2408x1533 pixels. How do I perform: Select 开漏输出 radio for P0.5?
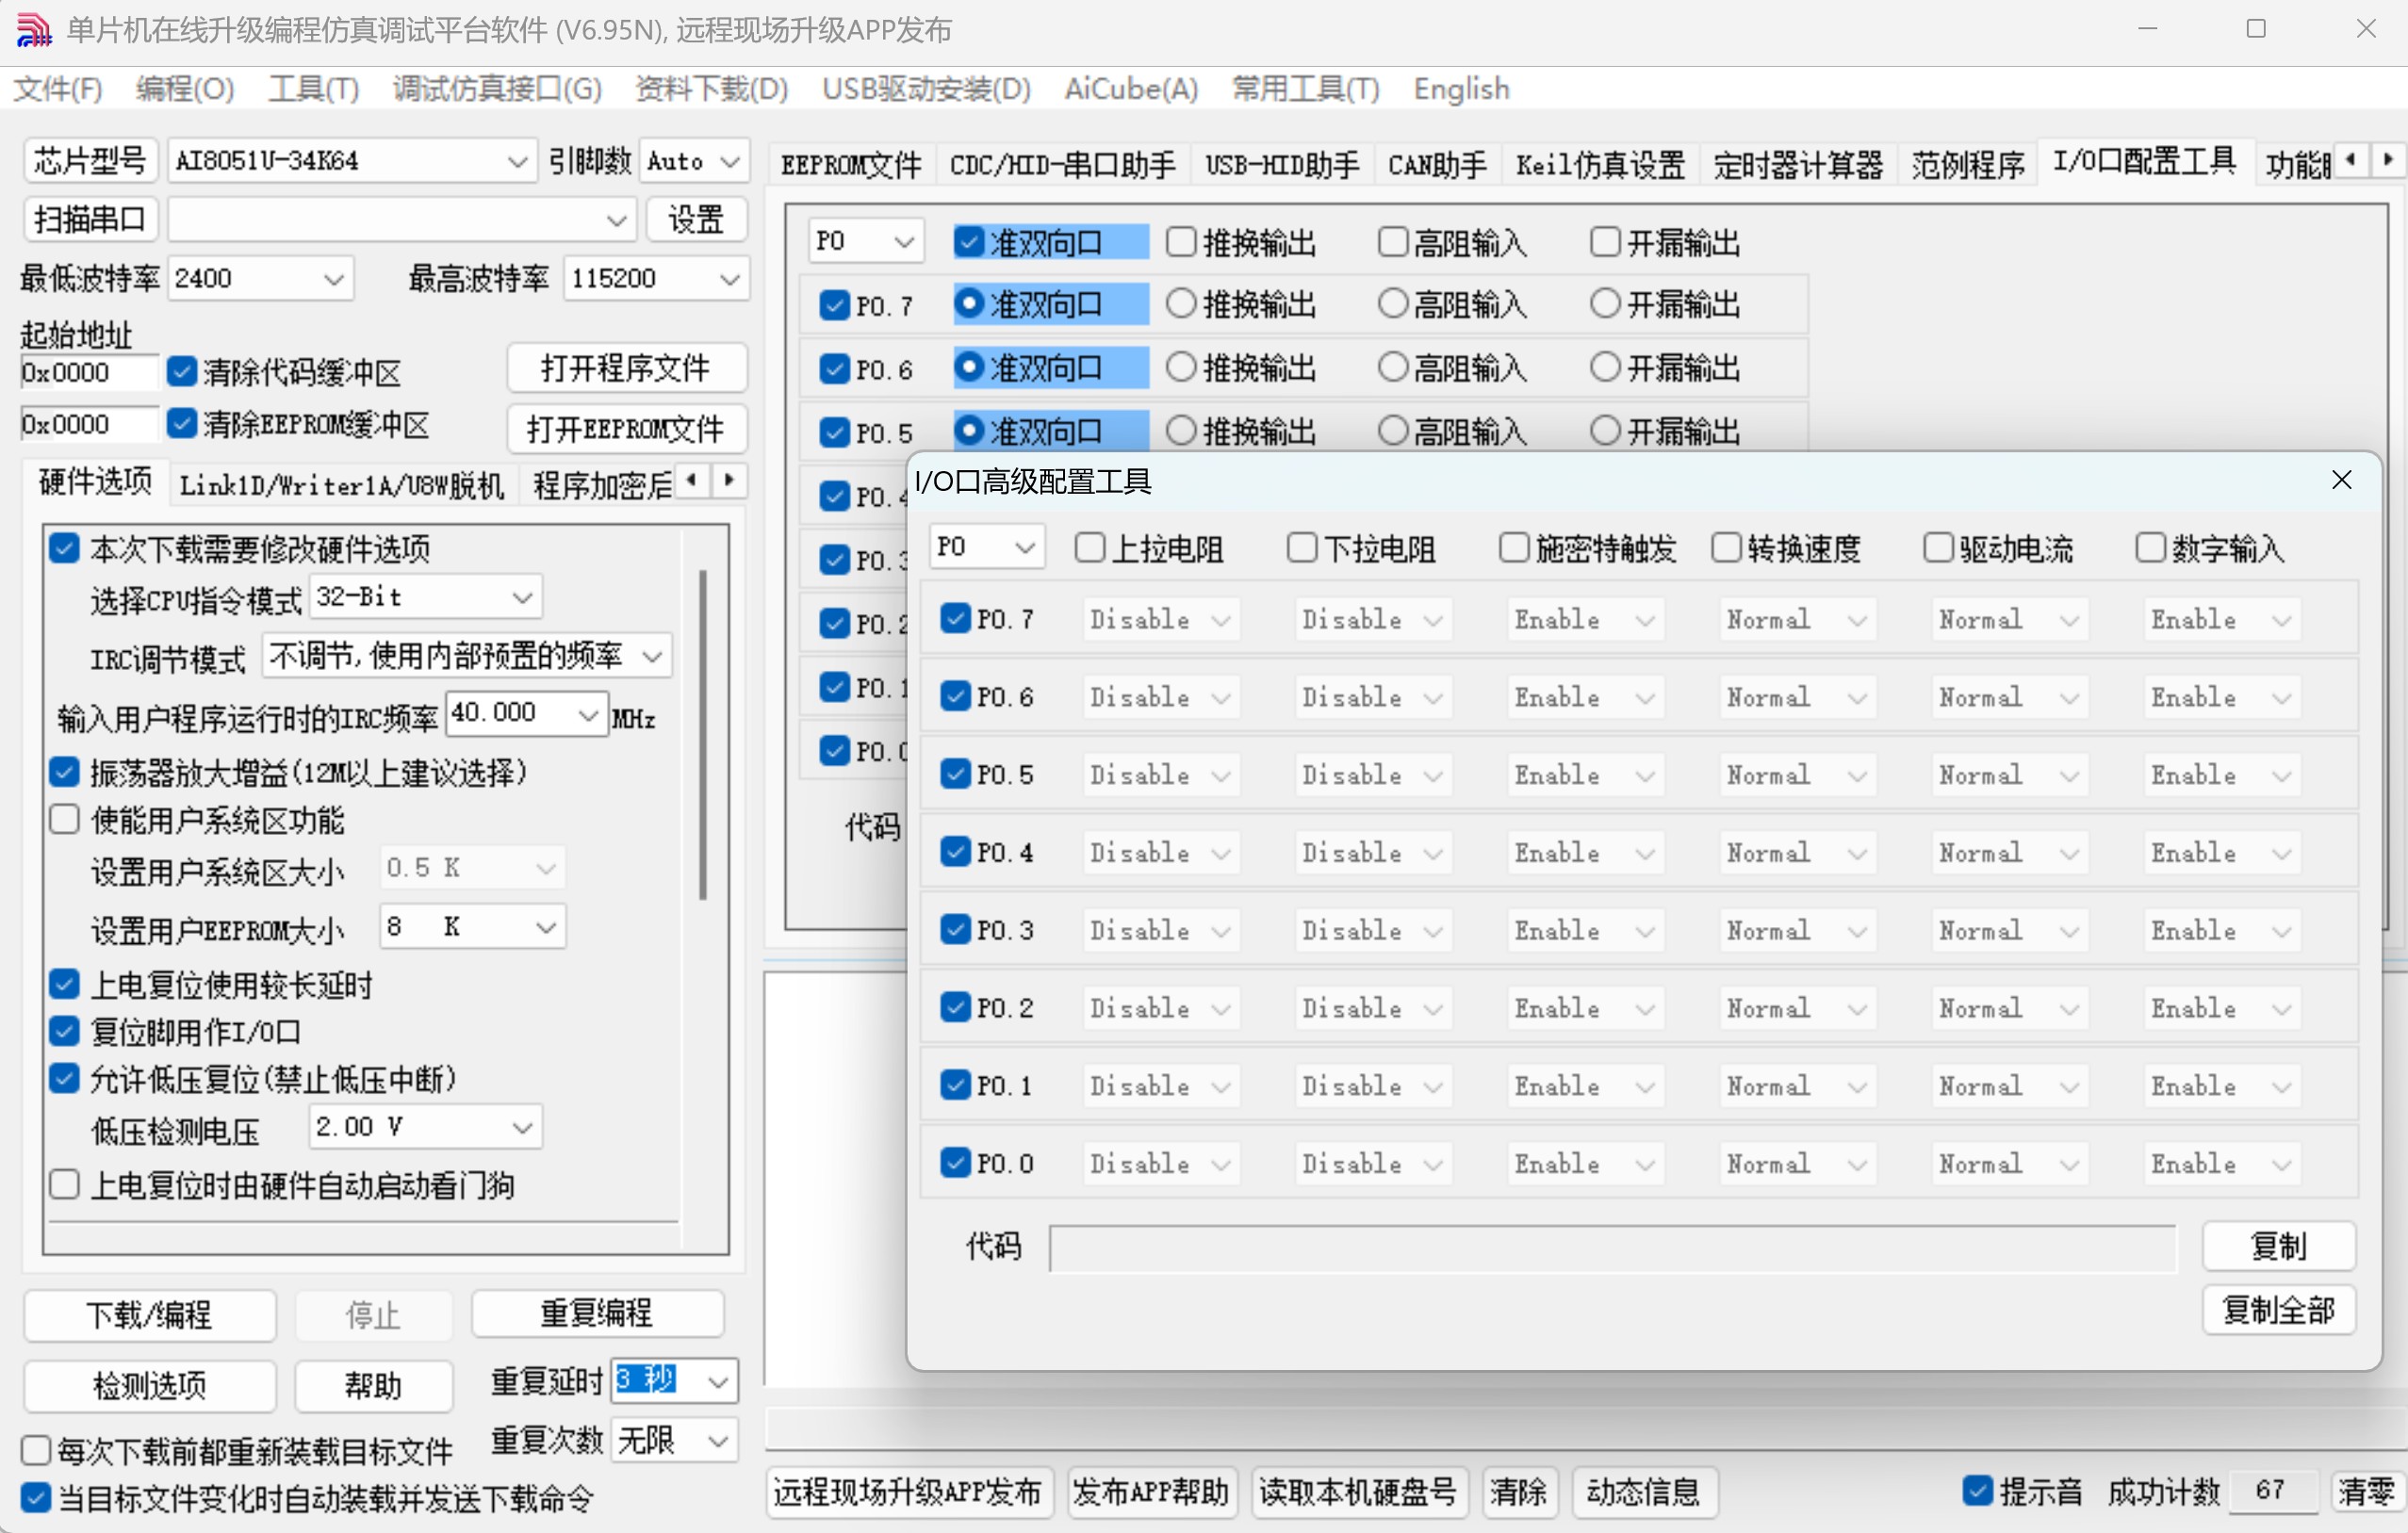[x=1605, y=431]
